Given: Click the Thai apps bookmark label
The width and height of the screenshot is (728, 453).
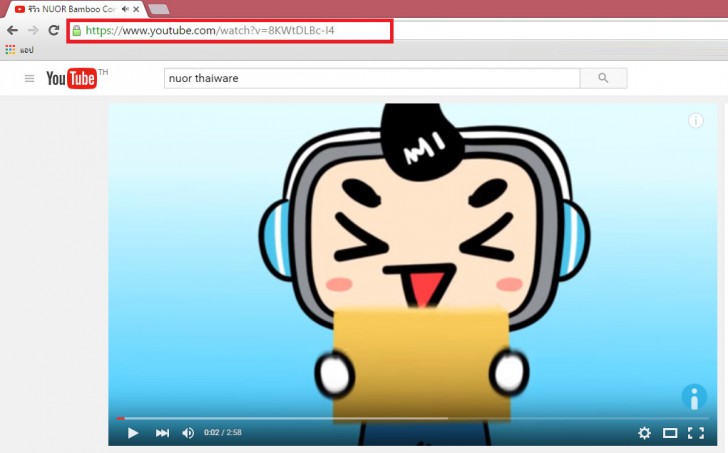Looking at the screenshot, I should [26, 50].
